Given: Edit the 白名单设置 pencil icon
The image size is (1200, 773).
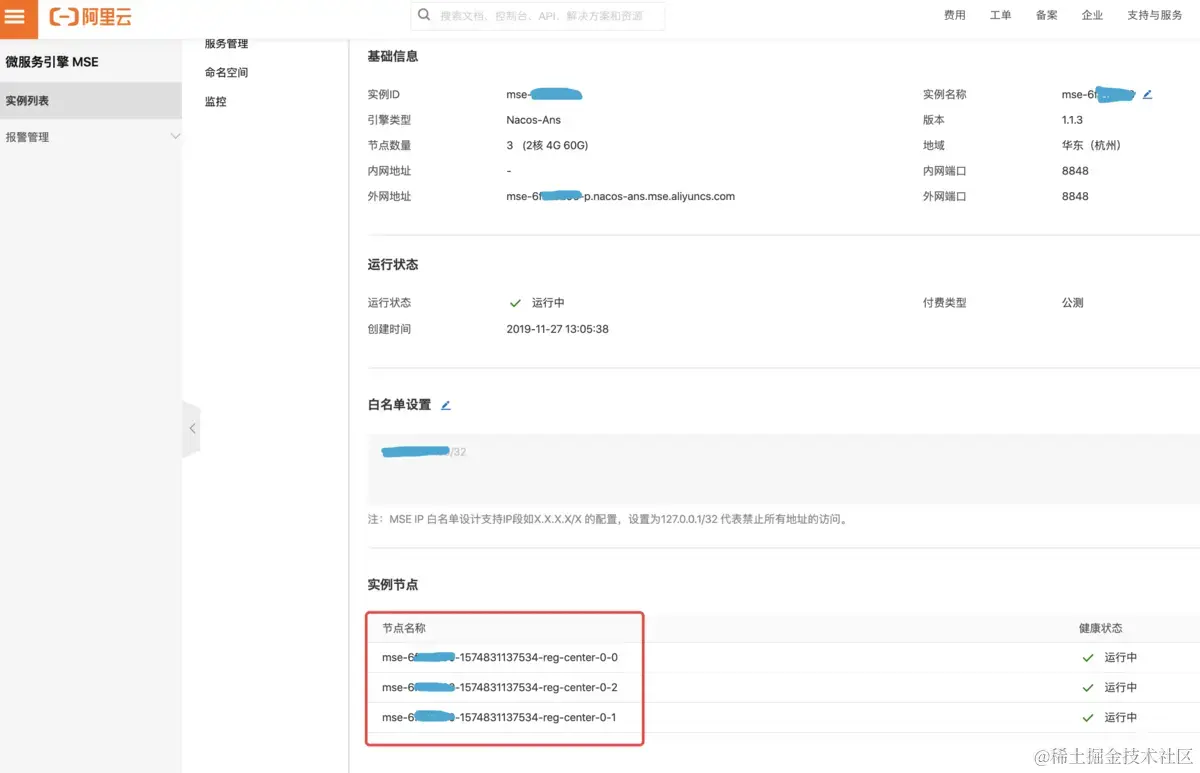Looking at the screenshot, I should (x=446, y=405).
